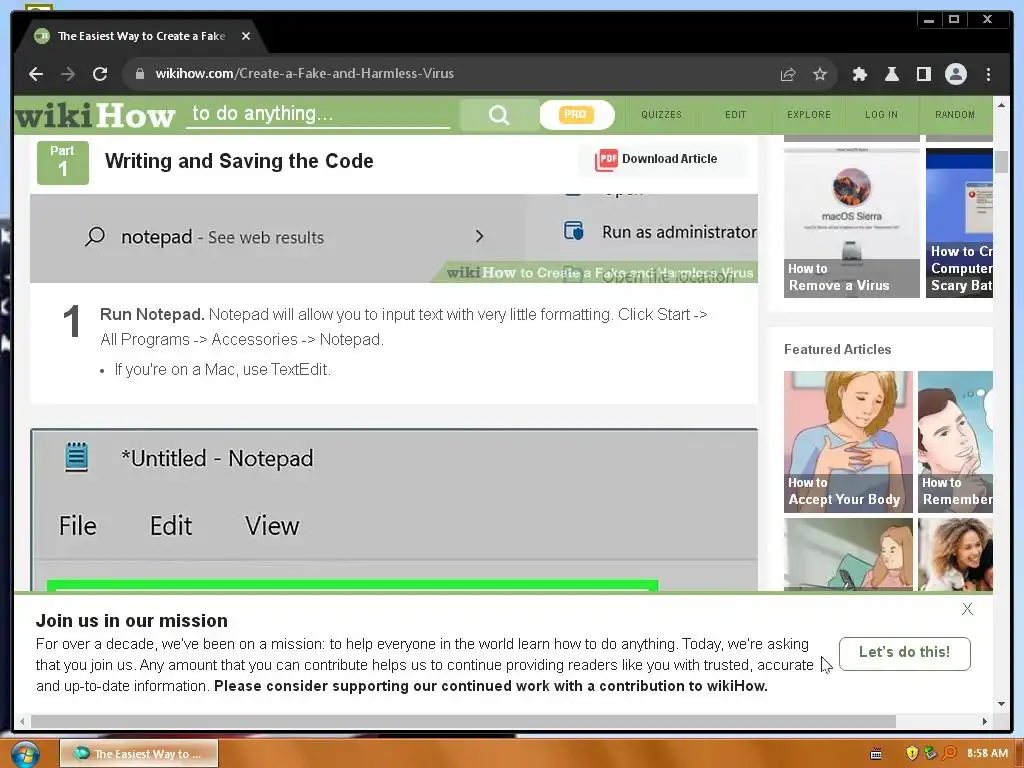This screenshot has width=1024, height=768.
Task: Go back with the browser back arrow
Action: [36, 74]
